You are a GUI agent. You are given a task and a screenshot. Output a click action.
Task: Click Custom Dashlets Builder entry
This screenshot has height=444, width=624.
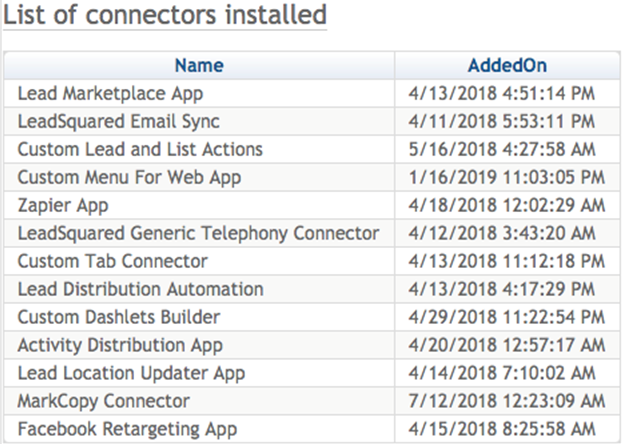coord(119,318)
